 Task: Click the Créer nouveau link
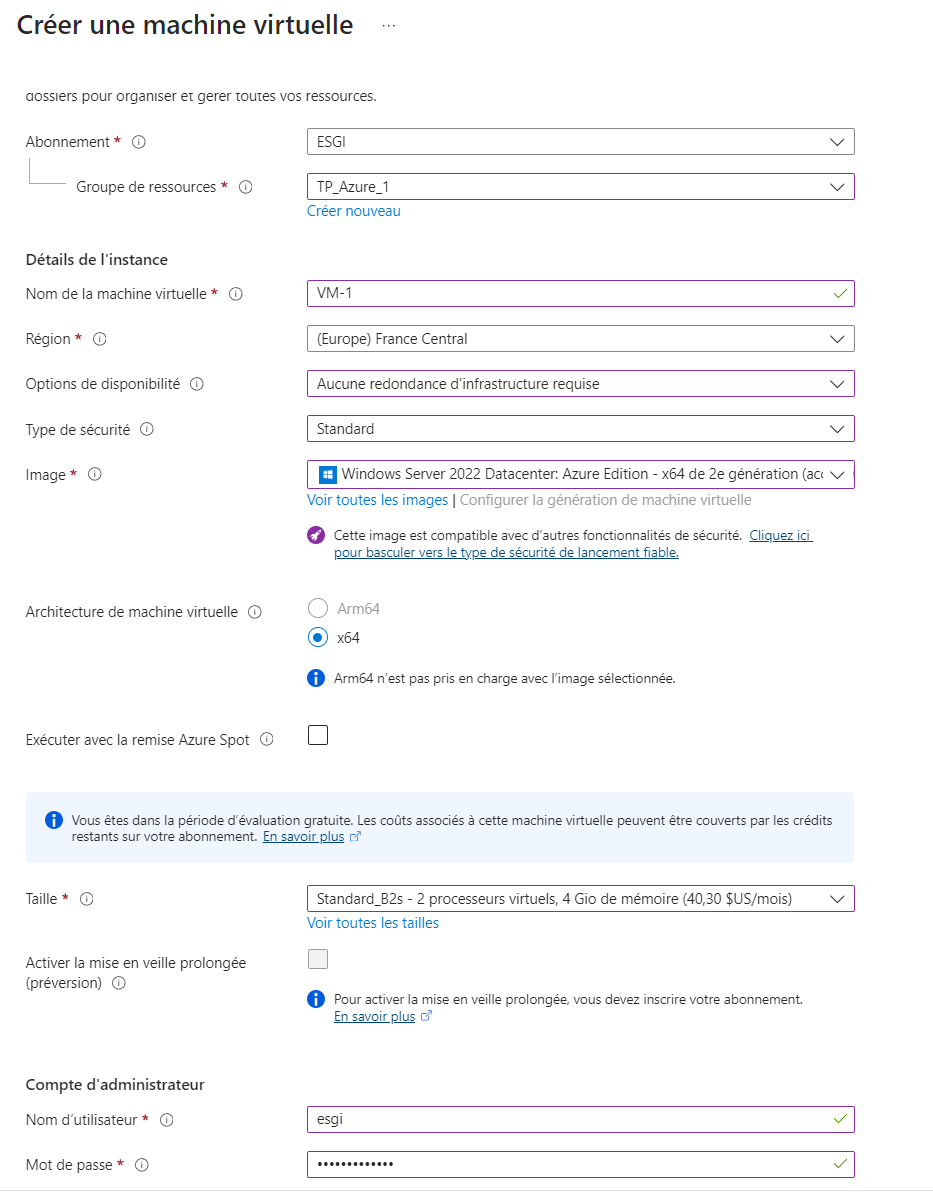point(354,211)
